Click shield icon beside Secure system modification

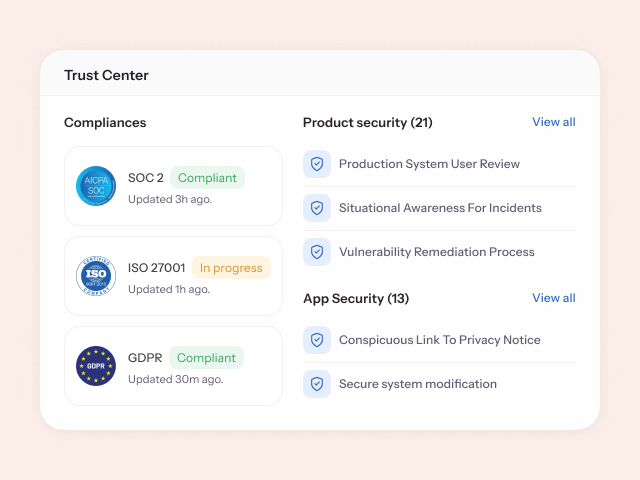(x=317, y=384)
